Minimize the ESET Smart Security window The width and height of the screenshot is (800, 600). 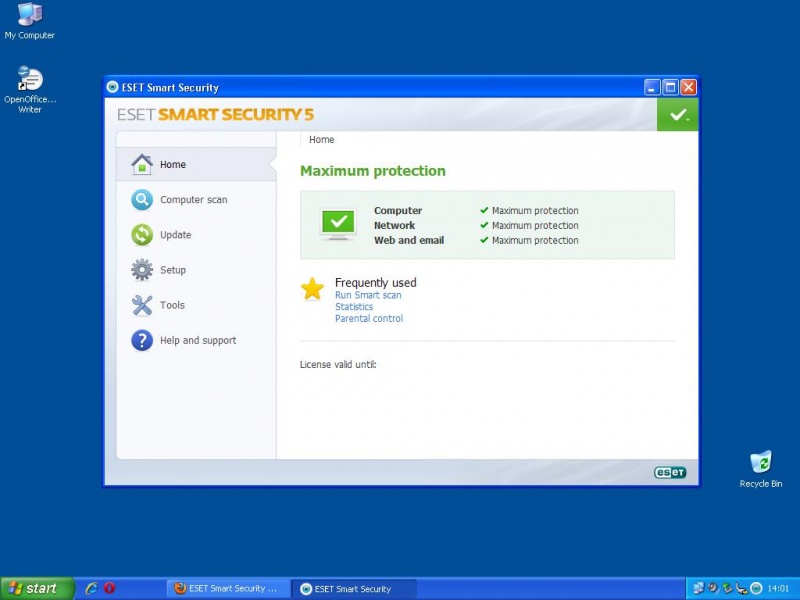point(652,87)
